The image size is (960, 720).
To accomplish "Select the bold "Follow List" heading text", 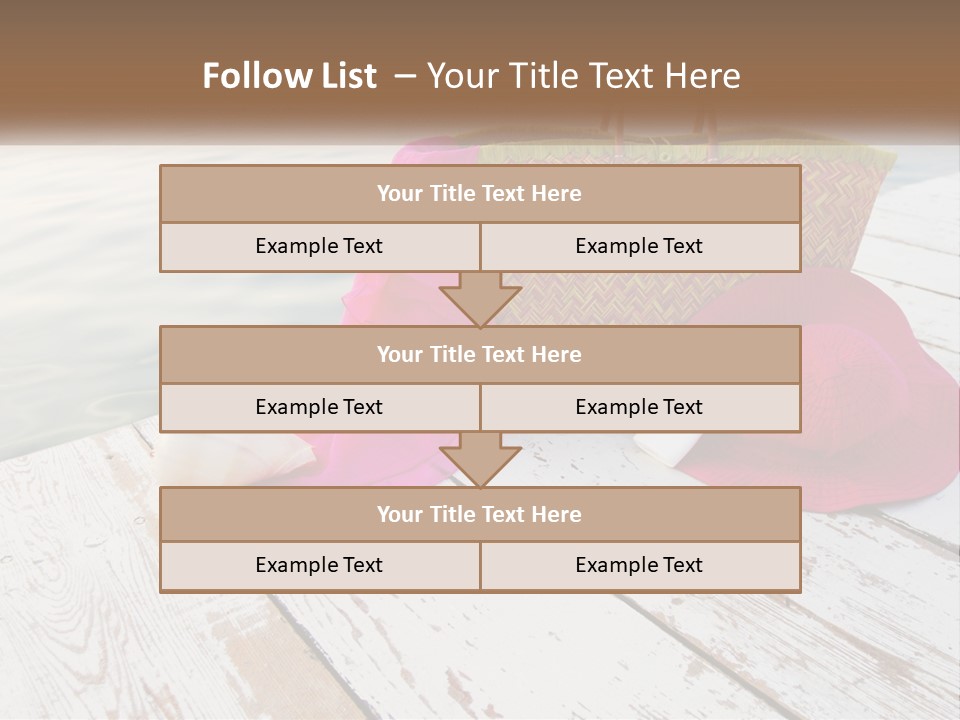I will click(x=290, y=76).
